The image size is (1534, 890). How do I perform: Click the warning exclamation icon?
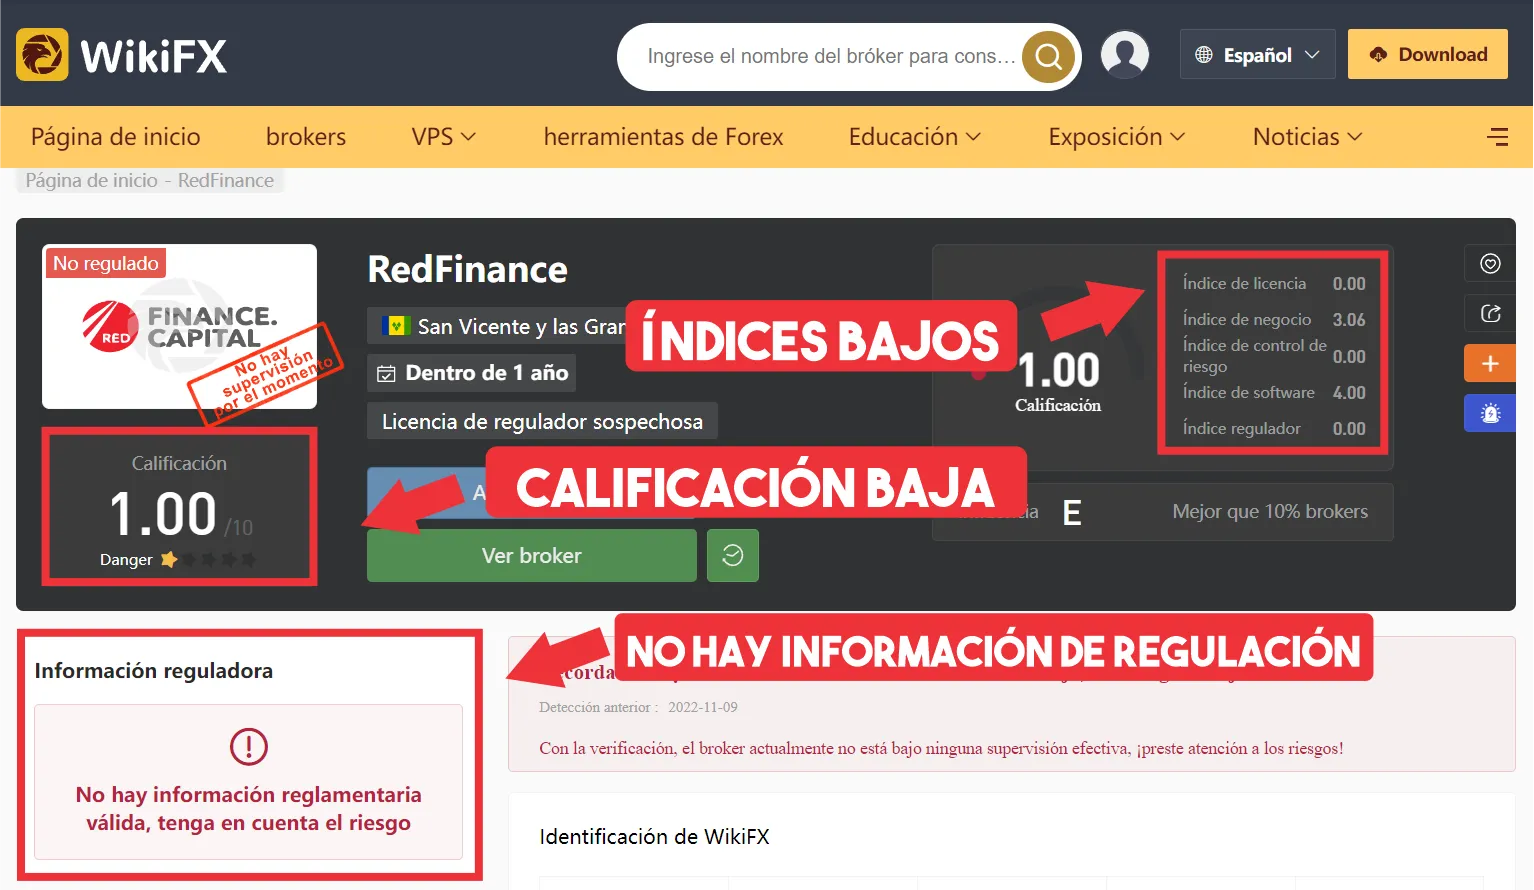coord(249,746)
